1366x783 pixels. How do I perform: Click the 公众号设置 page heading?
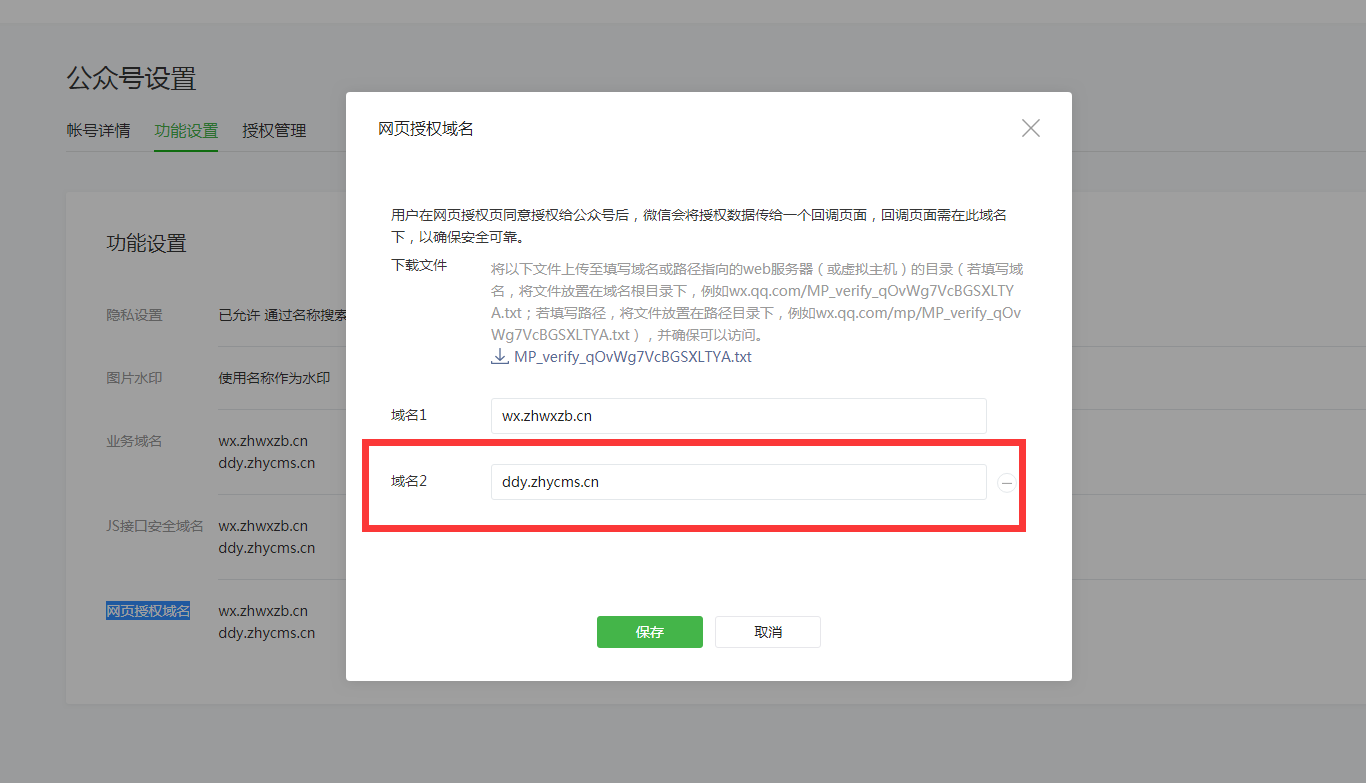pos(131,79)
